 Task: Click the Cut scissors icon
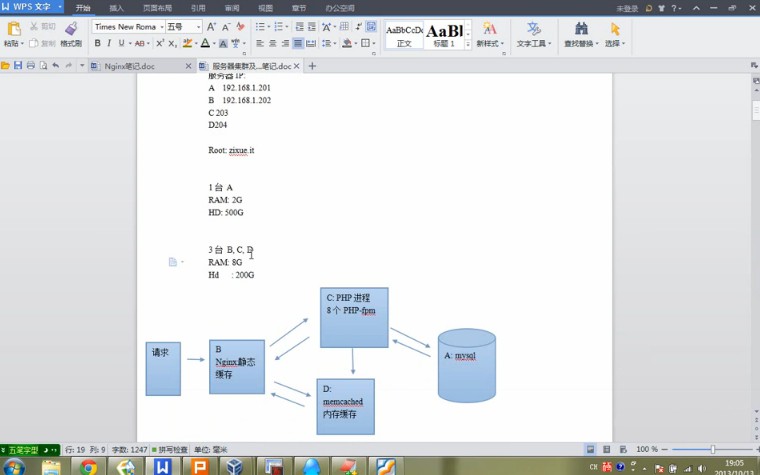(x=34, y=26)
